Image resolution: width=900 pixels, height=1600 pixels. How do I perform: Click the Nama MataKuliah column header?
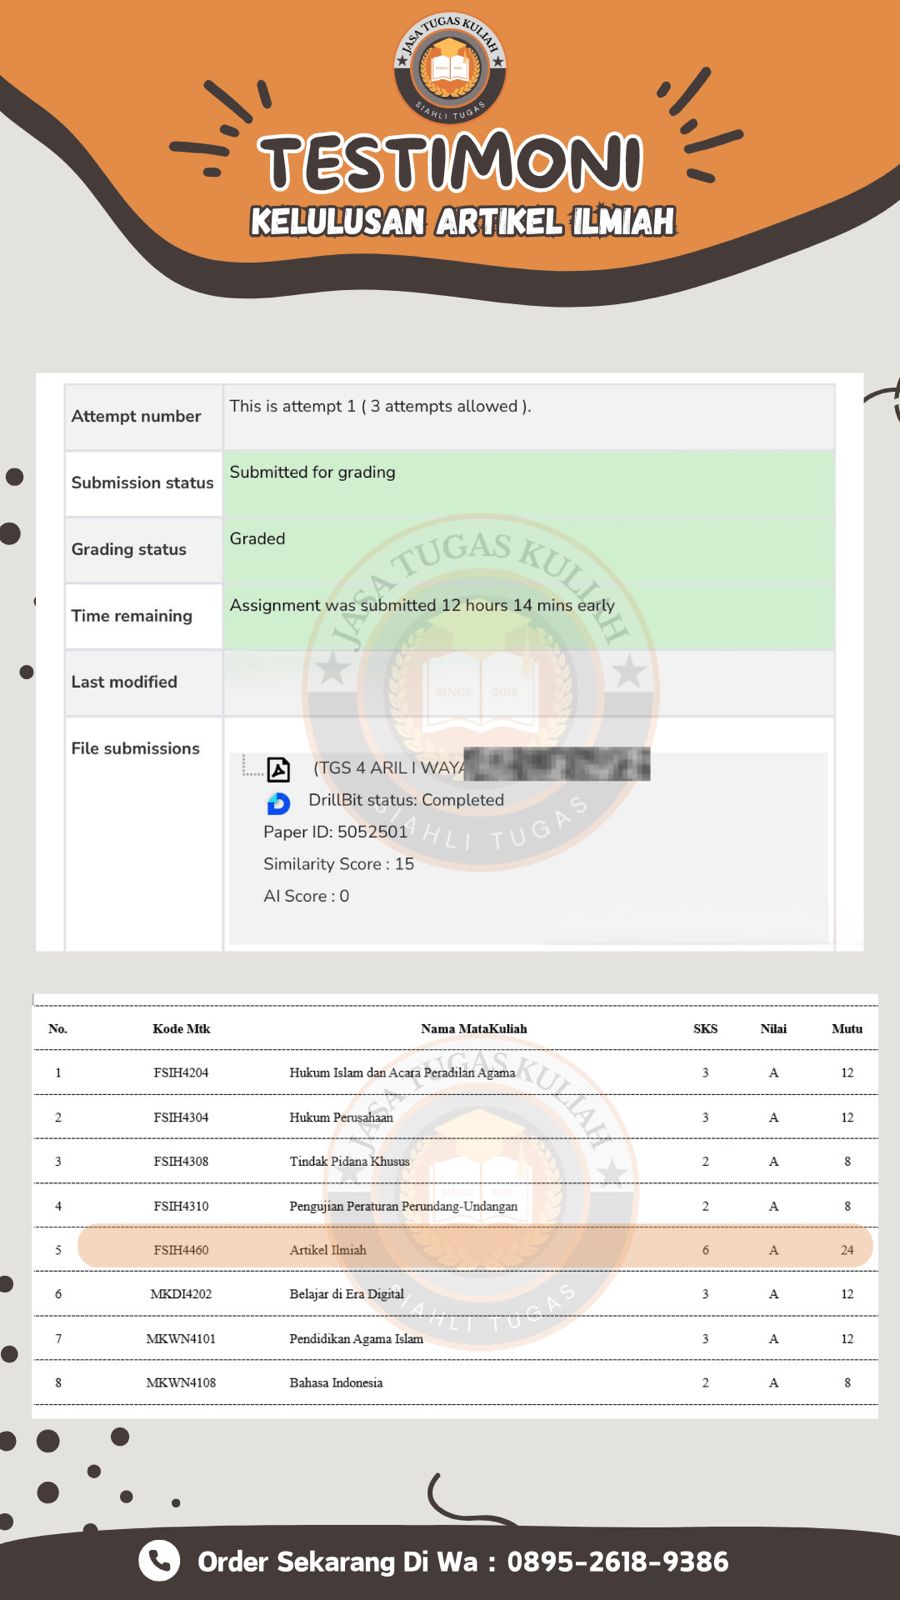(473, 1028)
